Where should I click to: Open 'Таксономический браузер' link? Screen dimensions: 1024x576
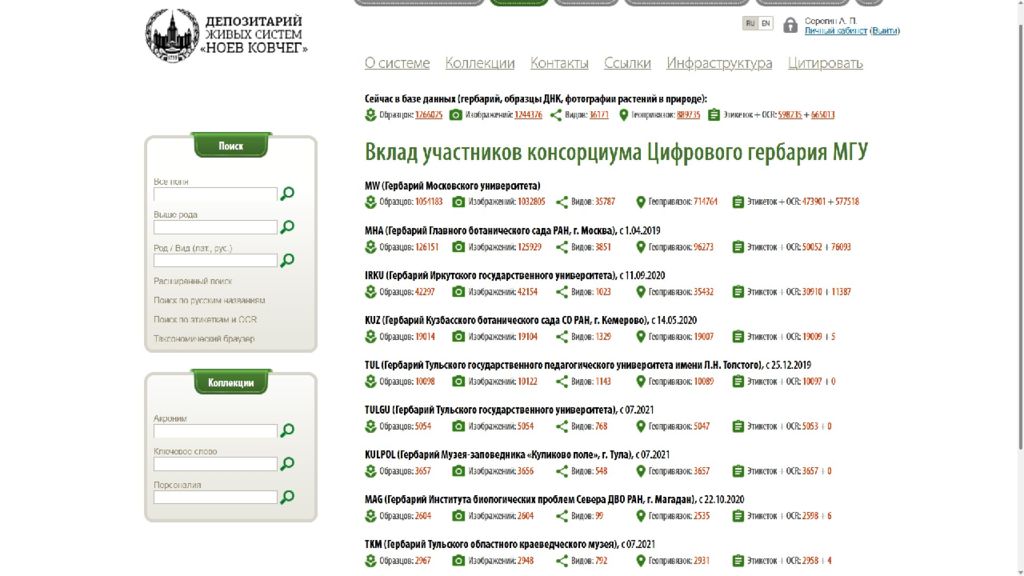204,339
